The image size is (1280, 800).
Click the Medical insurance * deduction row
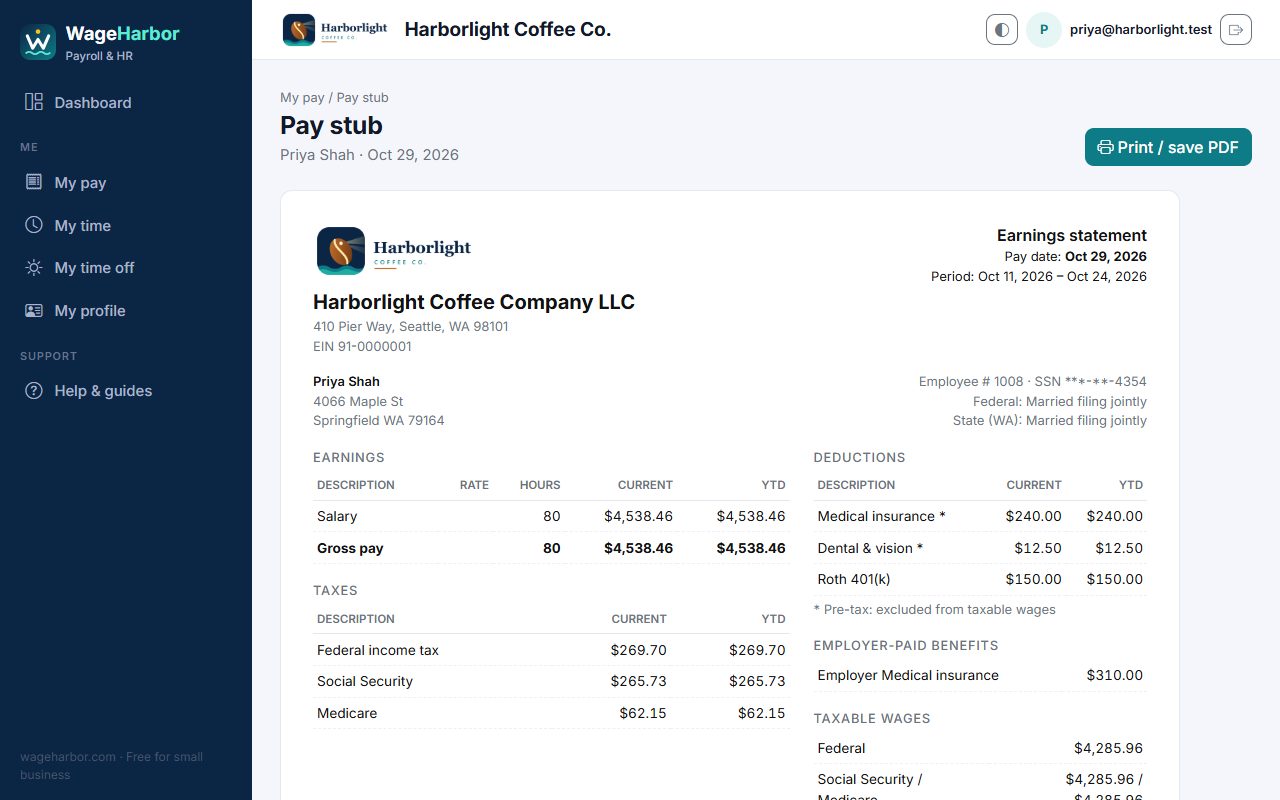coord(980,516)
